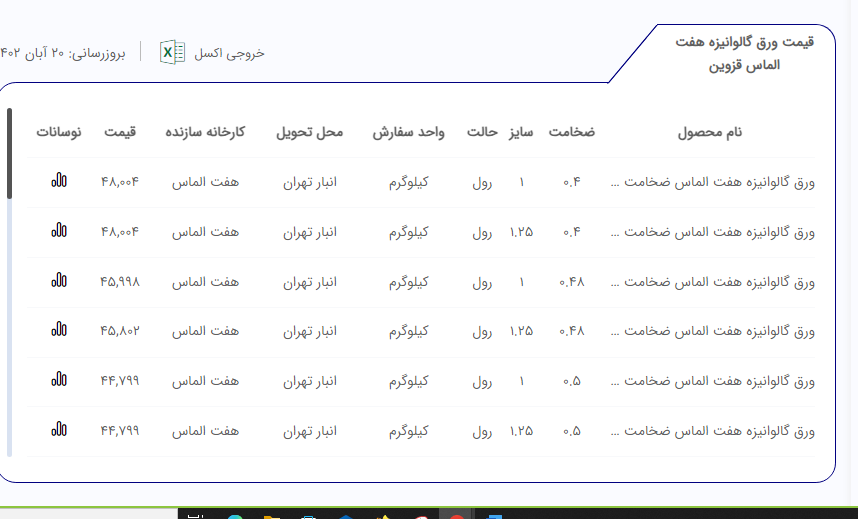Screen dimensions: 858x519
Task: Open fluctuation chart for 0.5 thickness size 1 row
Action: 59,381
